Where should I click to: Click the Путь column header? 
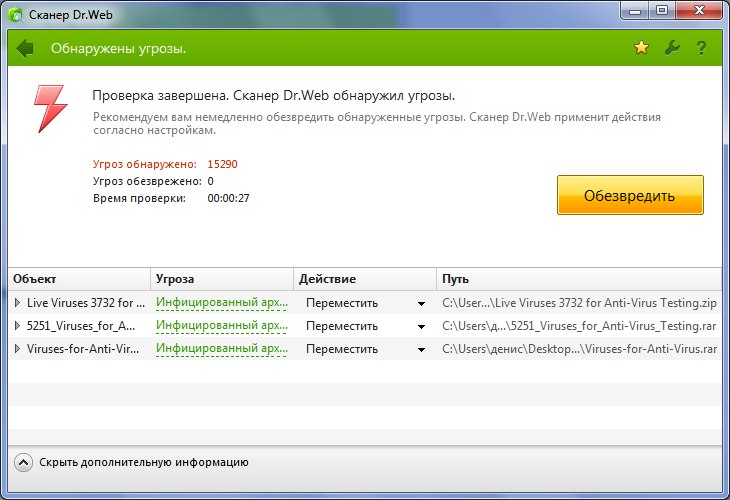pyautogui.click(x=578, y=279)
